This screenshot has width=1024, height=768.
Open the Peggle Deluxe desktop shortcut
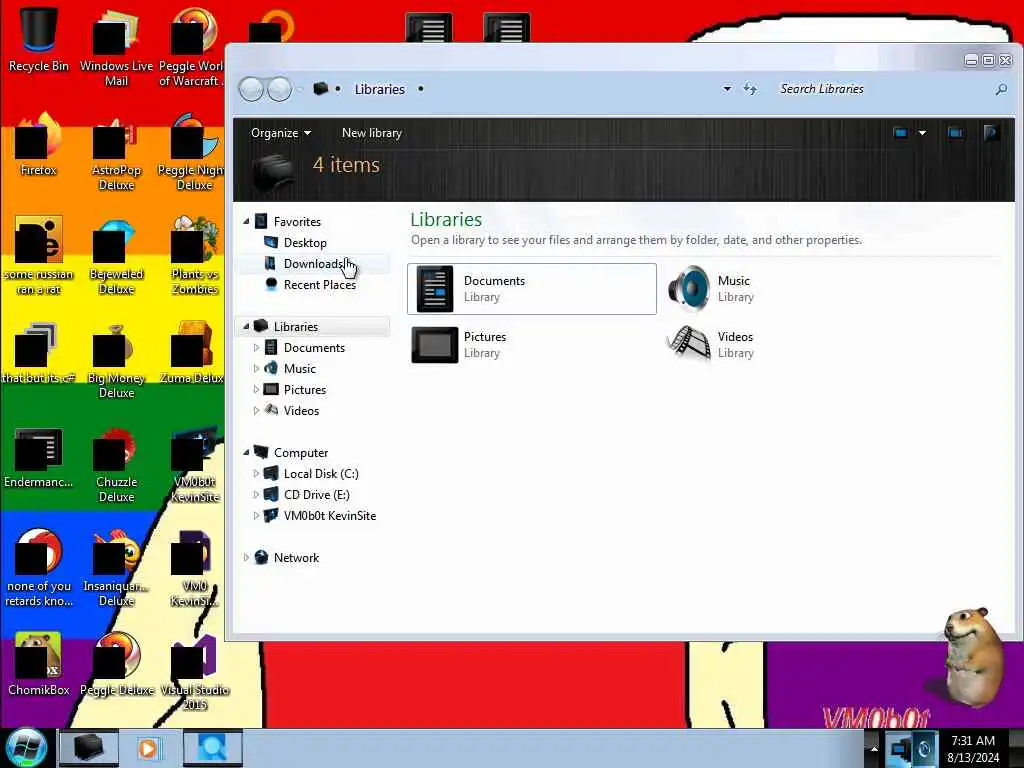coord(116,665)
